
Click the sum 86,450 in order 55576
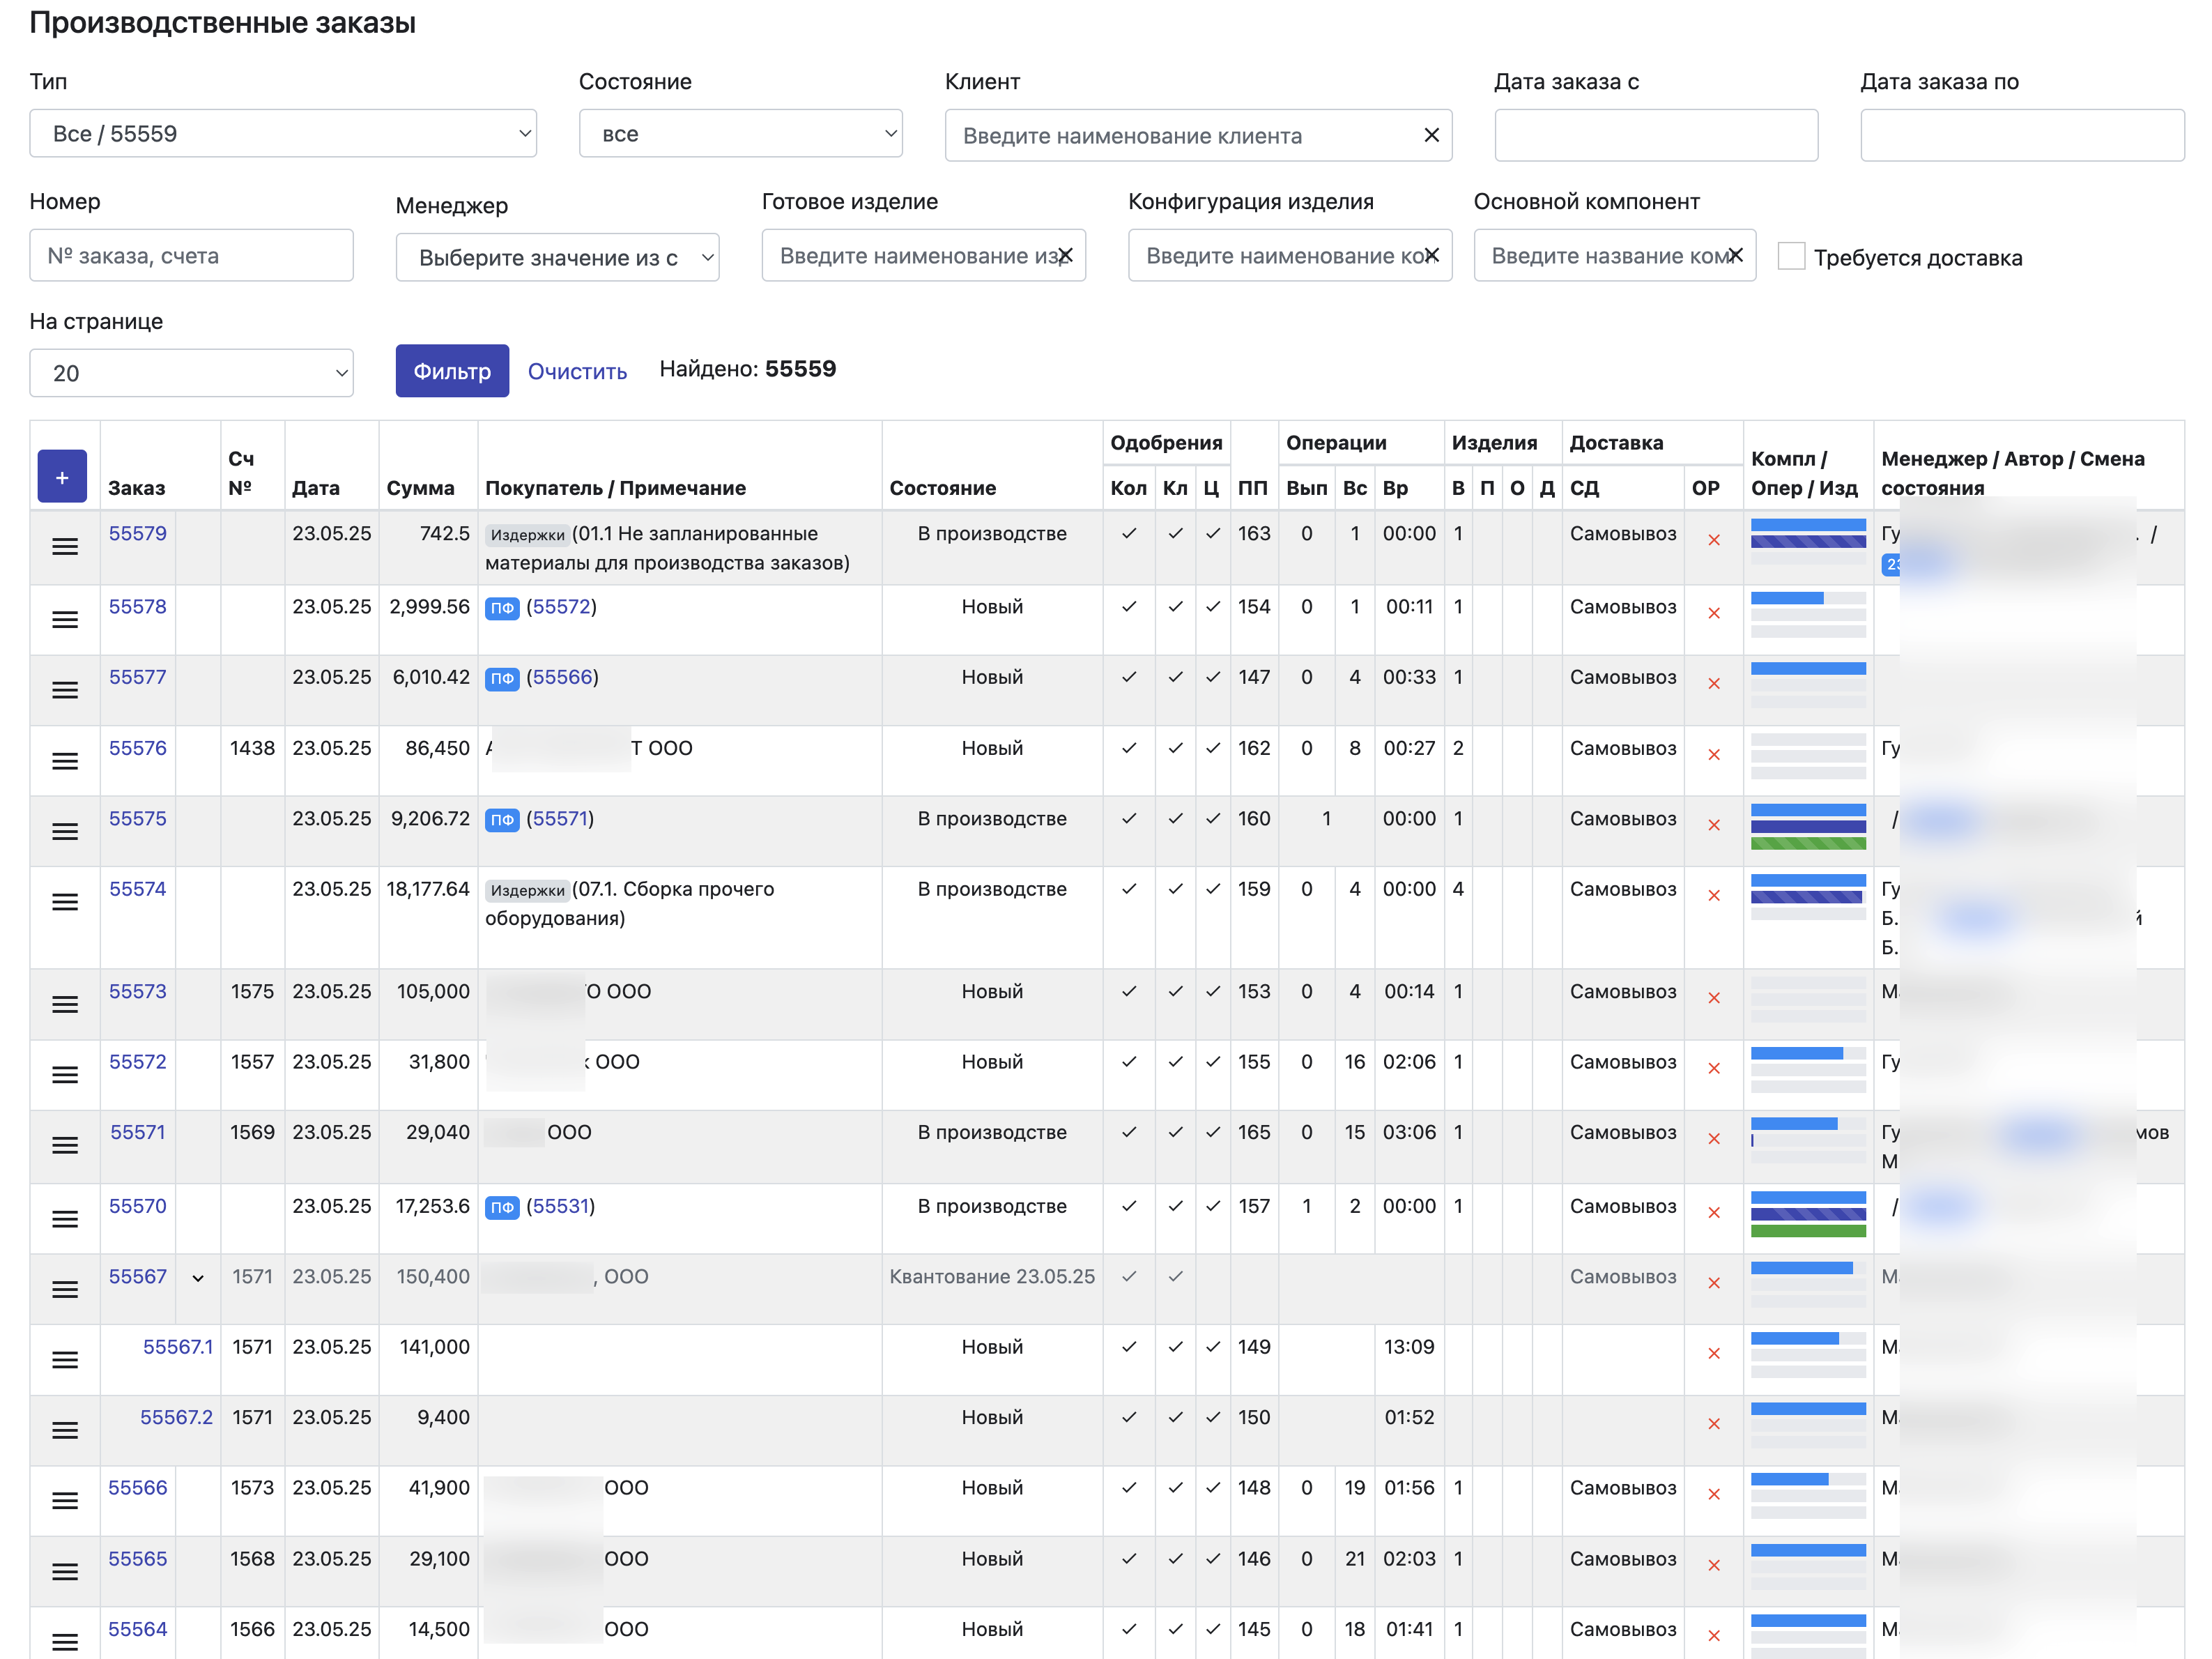pyautogui.click(x=437, y=748)
